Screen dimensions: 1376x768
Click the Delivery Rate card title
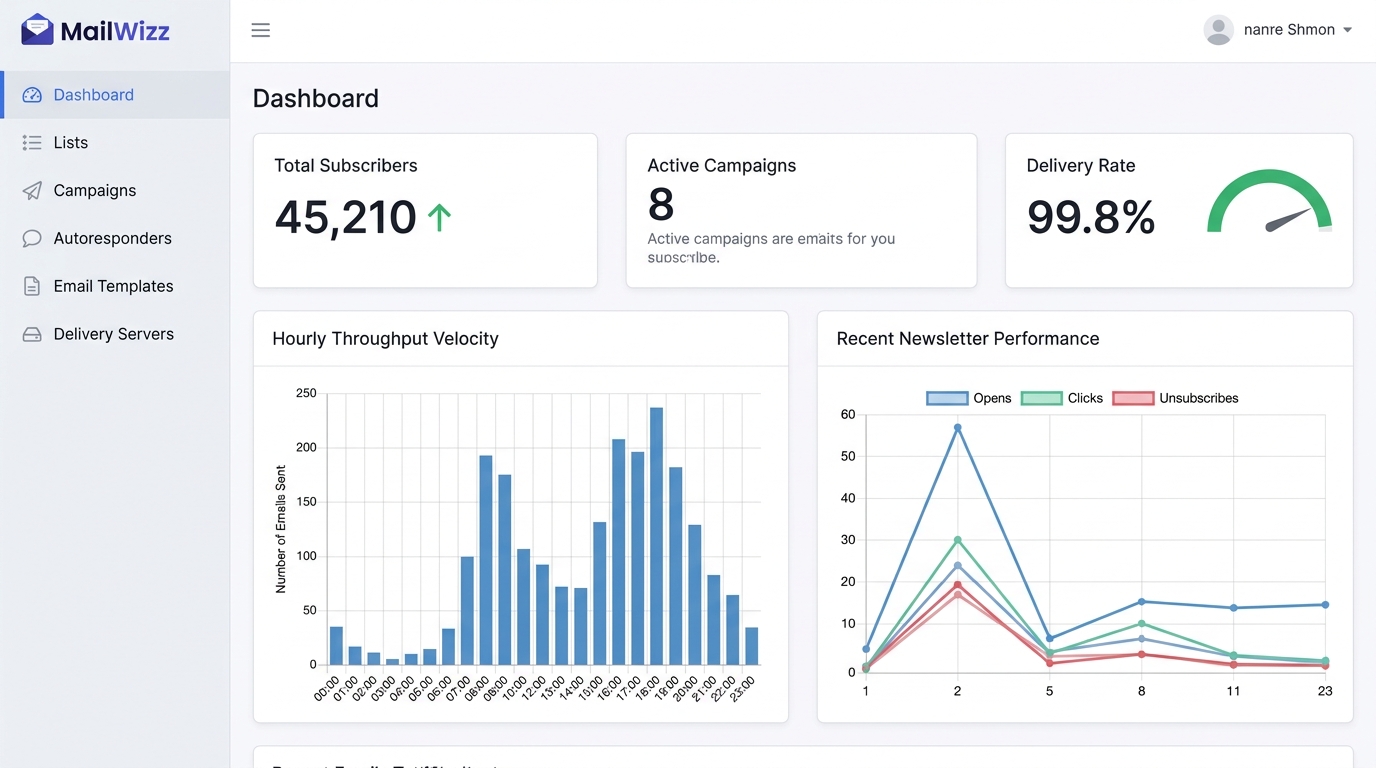1081,166
